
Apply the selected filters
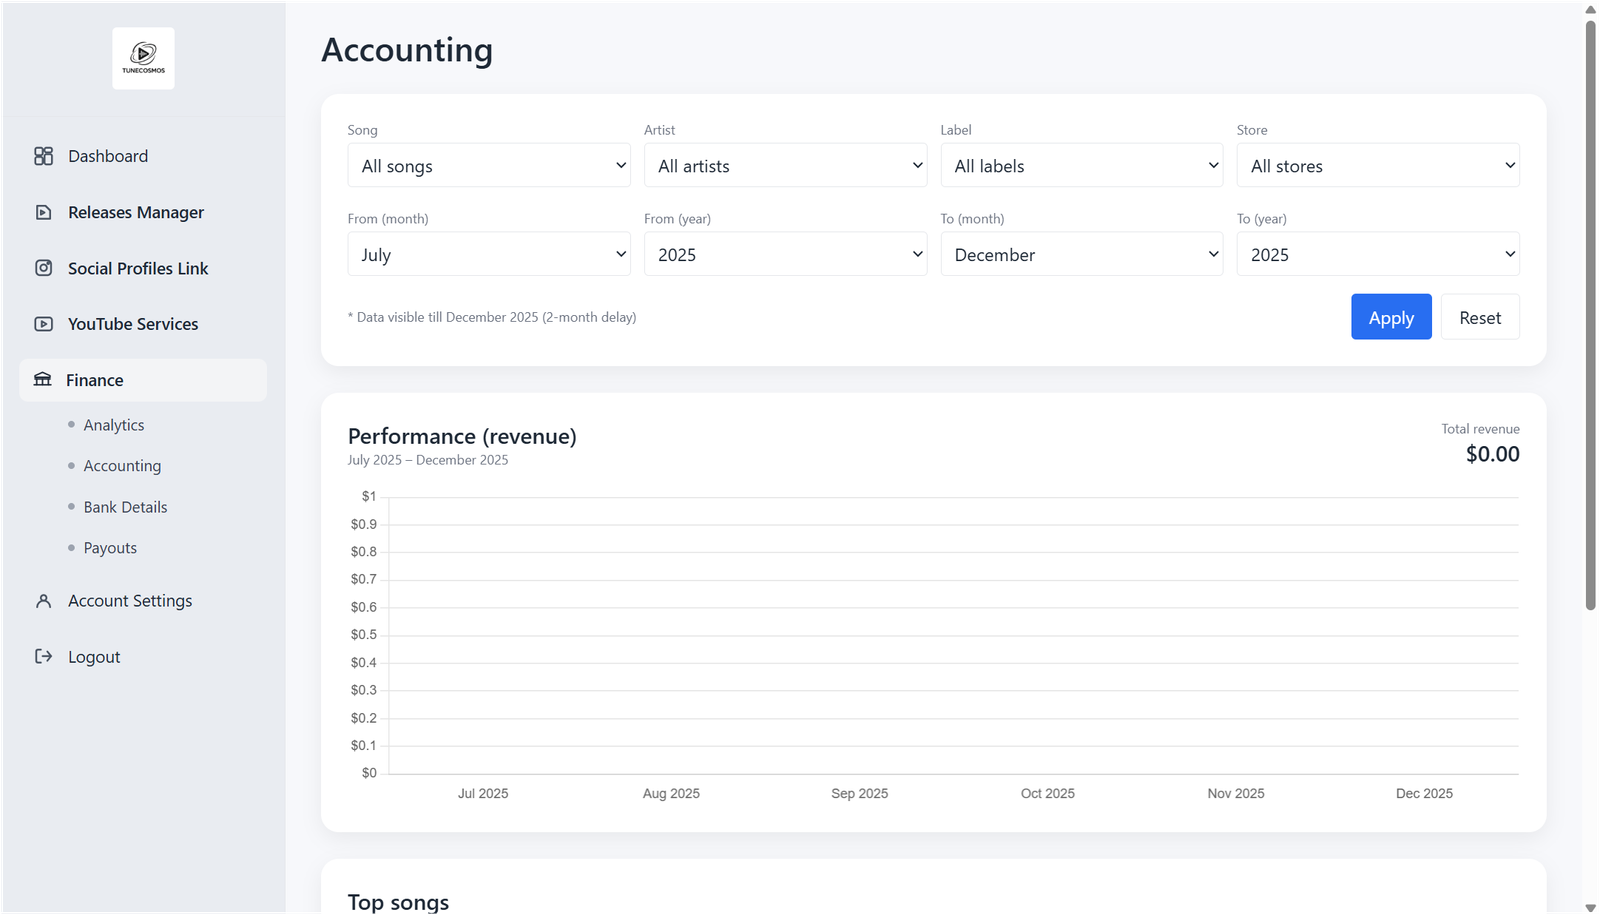[x=1390, y=317]
